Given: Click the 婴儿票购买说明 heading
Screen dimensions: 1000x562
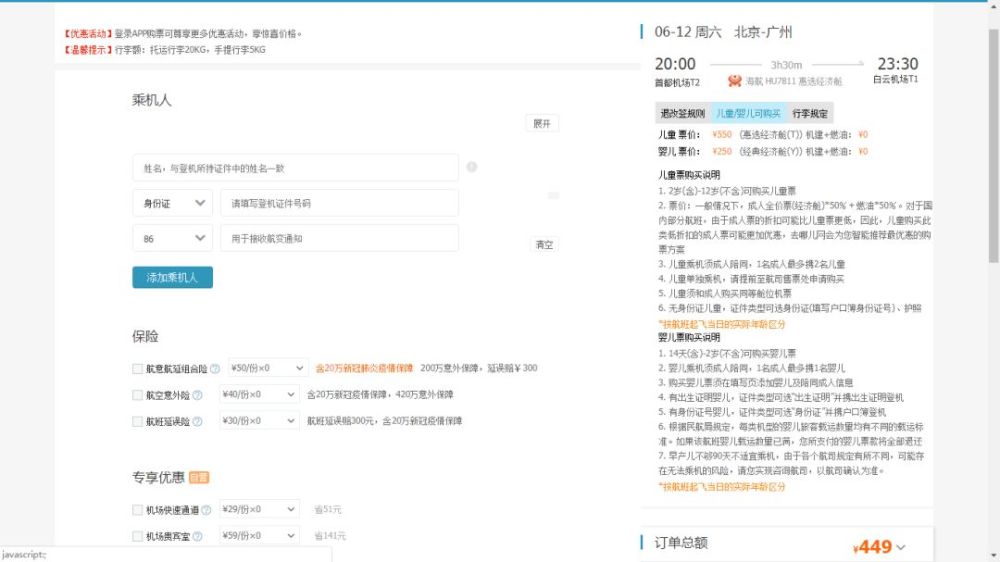Looking at the screenshot, I should coord(689,337).
